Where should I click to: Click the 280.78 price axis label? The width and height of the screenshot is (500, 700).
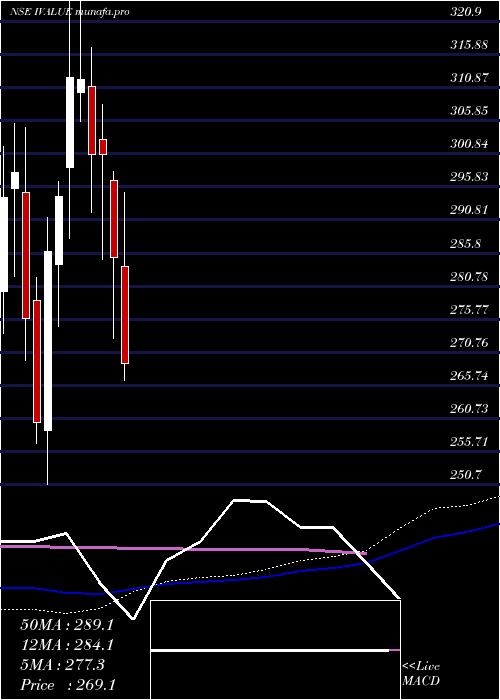(469, 277)
